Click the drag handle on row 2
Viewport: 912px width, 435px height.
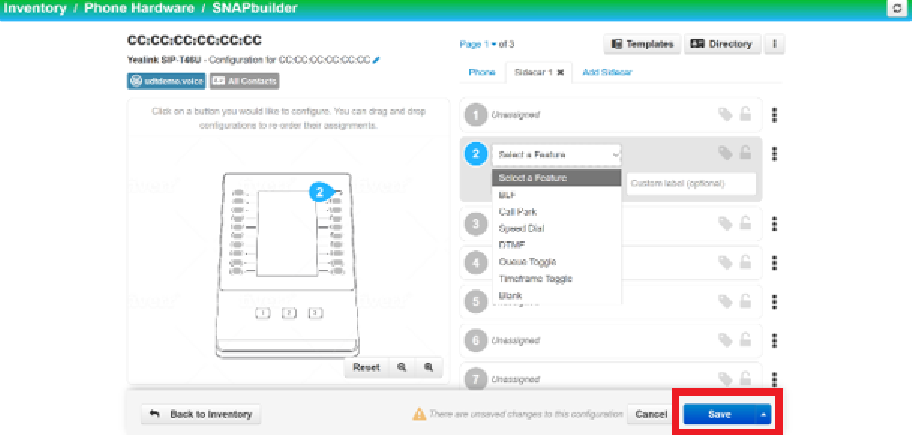pos(774,154)
